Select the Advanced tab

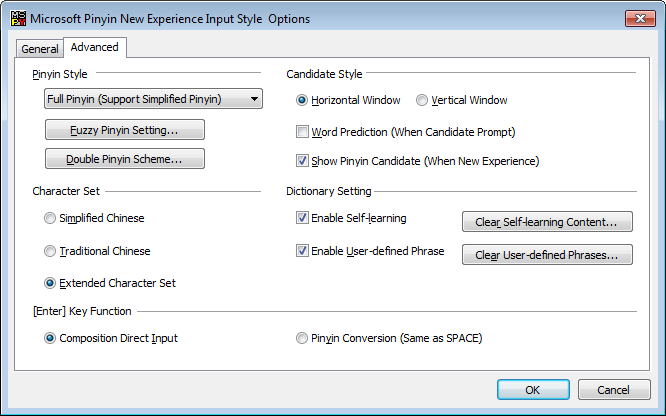click(x=95, y=47)
